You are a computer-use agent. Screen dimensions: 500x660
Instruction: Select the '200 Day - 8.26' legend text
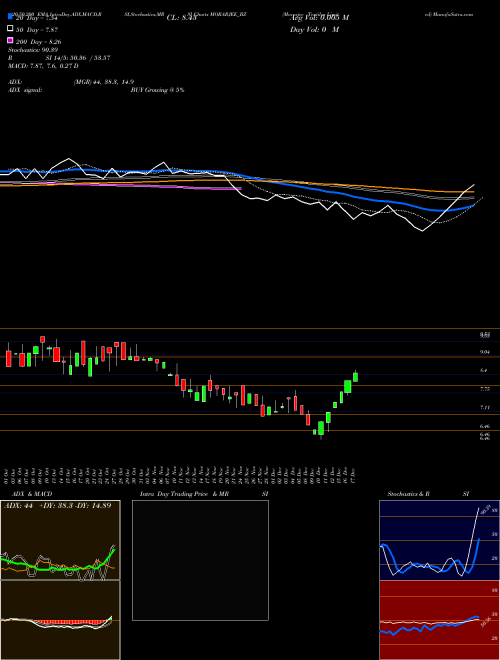tap(38, 42)
